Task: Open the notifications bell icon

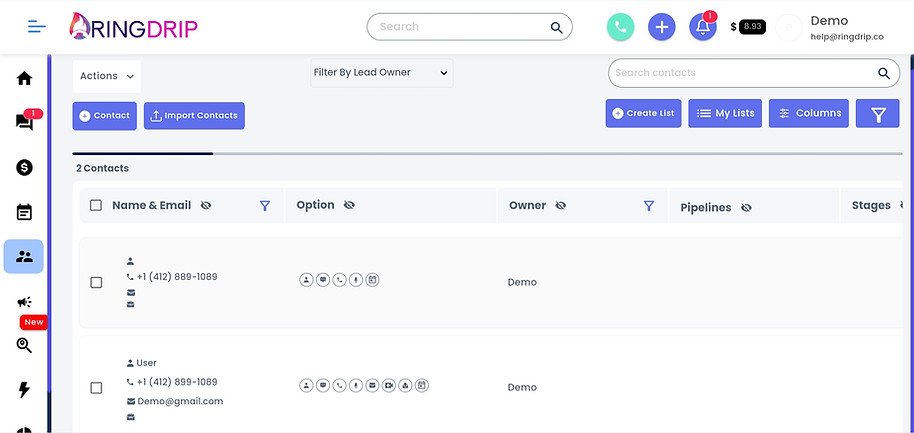Action: pyautogui.click(x=703, y=27)
